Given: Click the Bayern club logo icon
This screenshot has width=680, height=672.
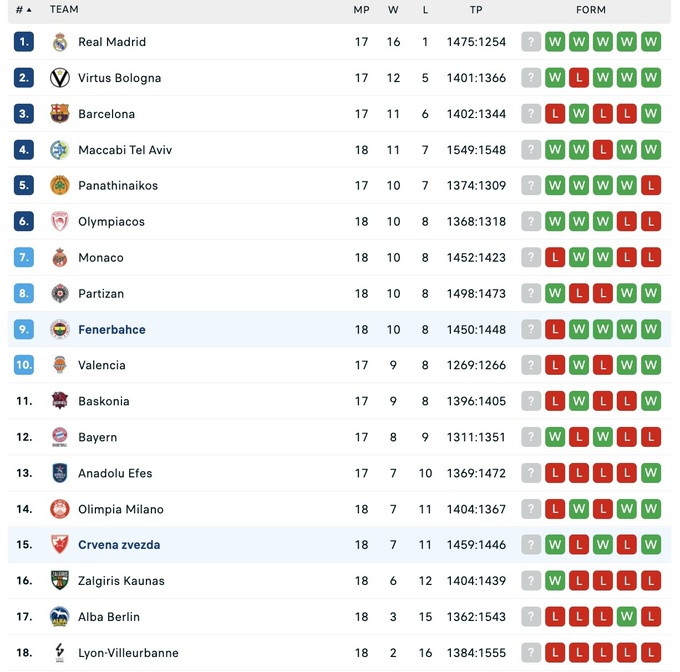Looking at the screenshot, I should [60, 437].
